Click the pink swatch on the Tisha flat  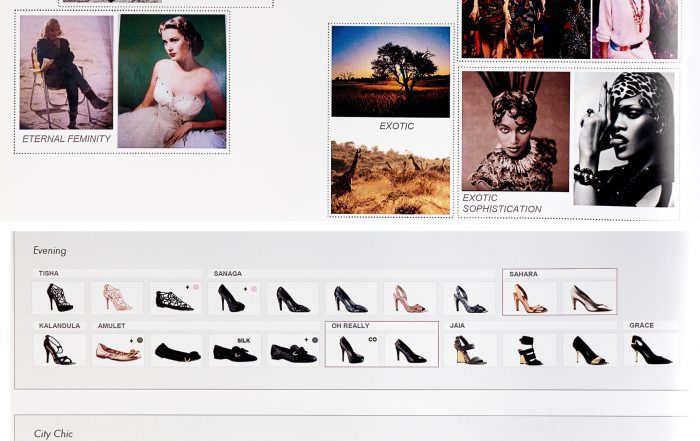point(196,287)
